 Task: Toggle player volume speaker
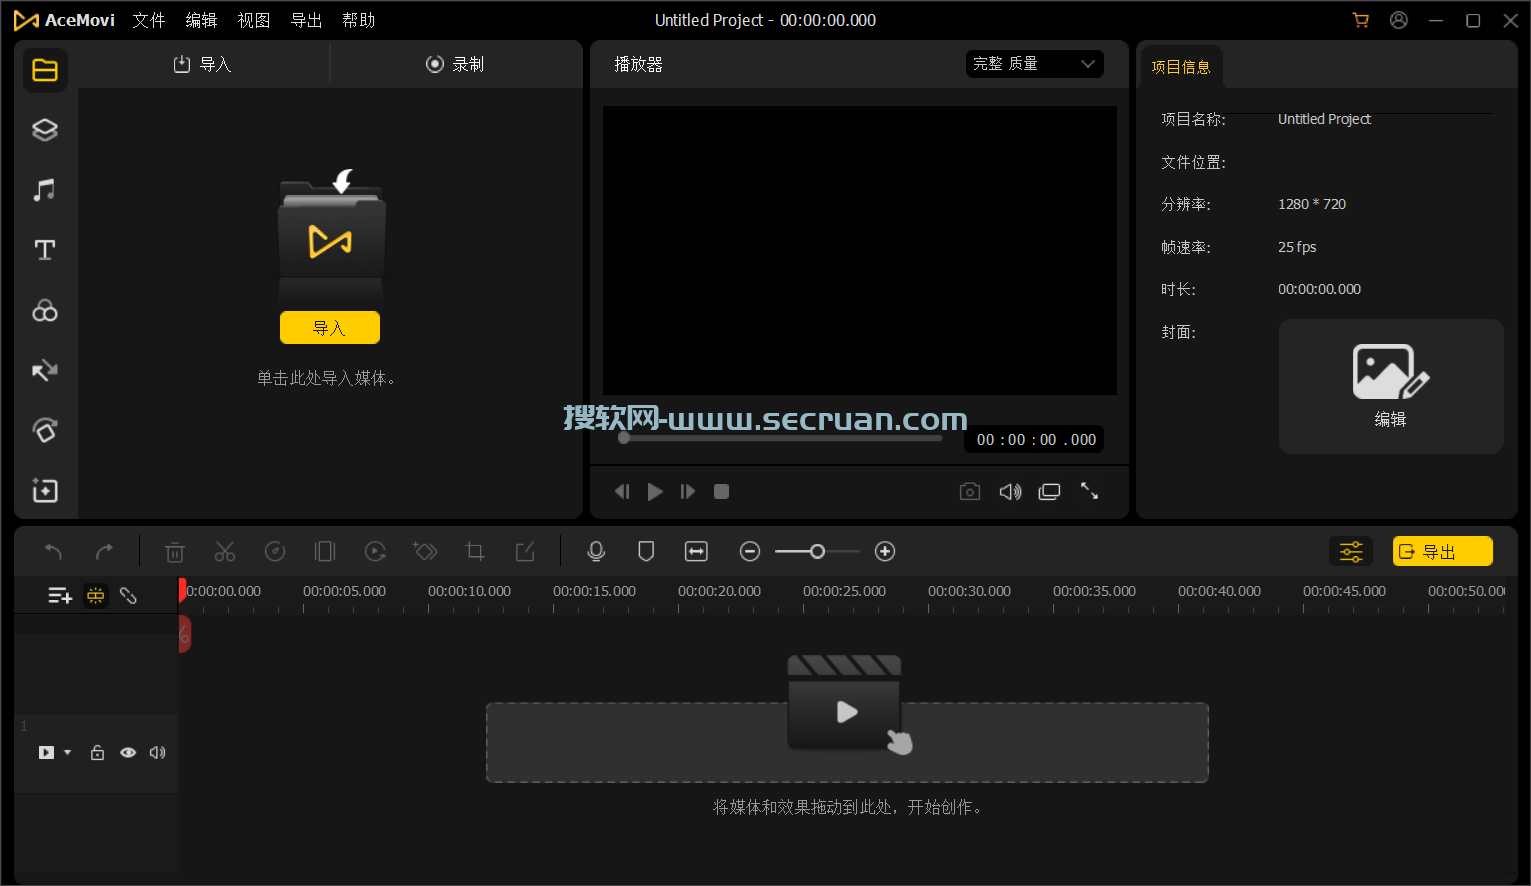(x=1011, y=491)
